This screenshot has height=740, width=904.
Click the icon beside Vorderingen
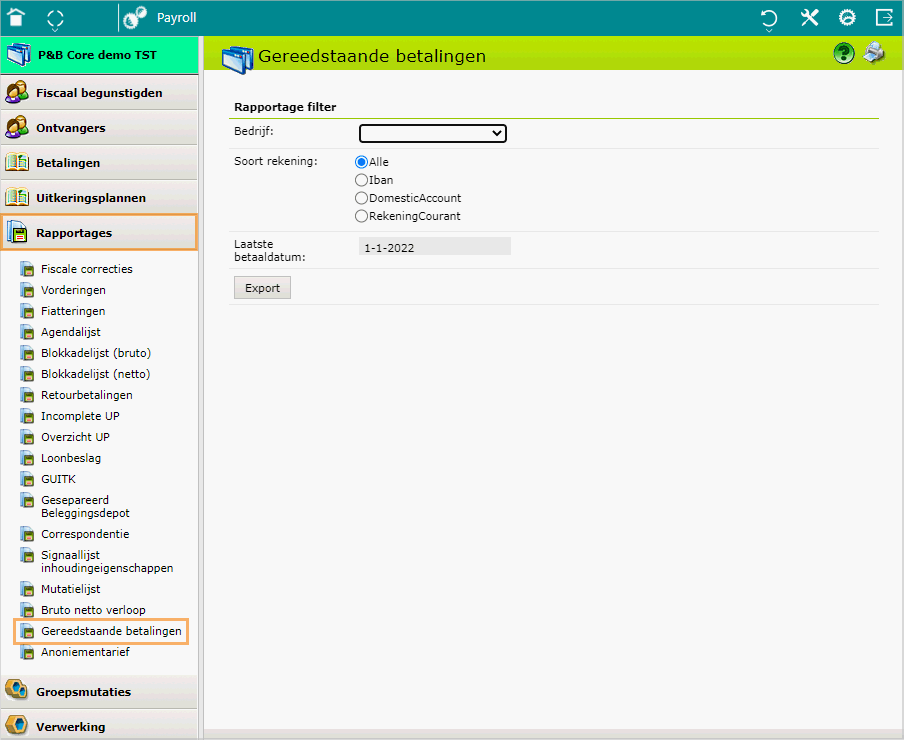coord(27,290)
